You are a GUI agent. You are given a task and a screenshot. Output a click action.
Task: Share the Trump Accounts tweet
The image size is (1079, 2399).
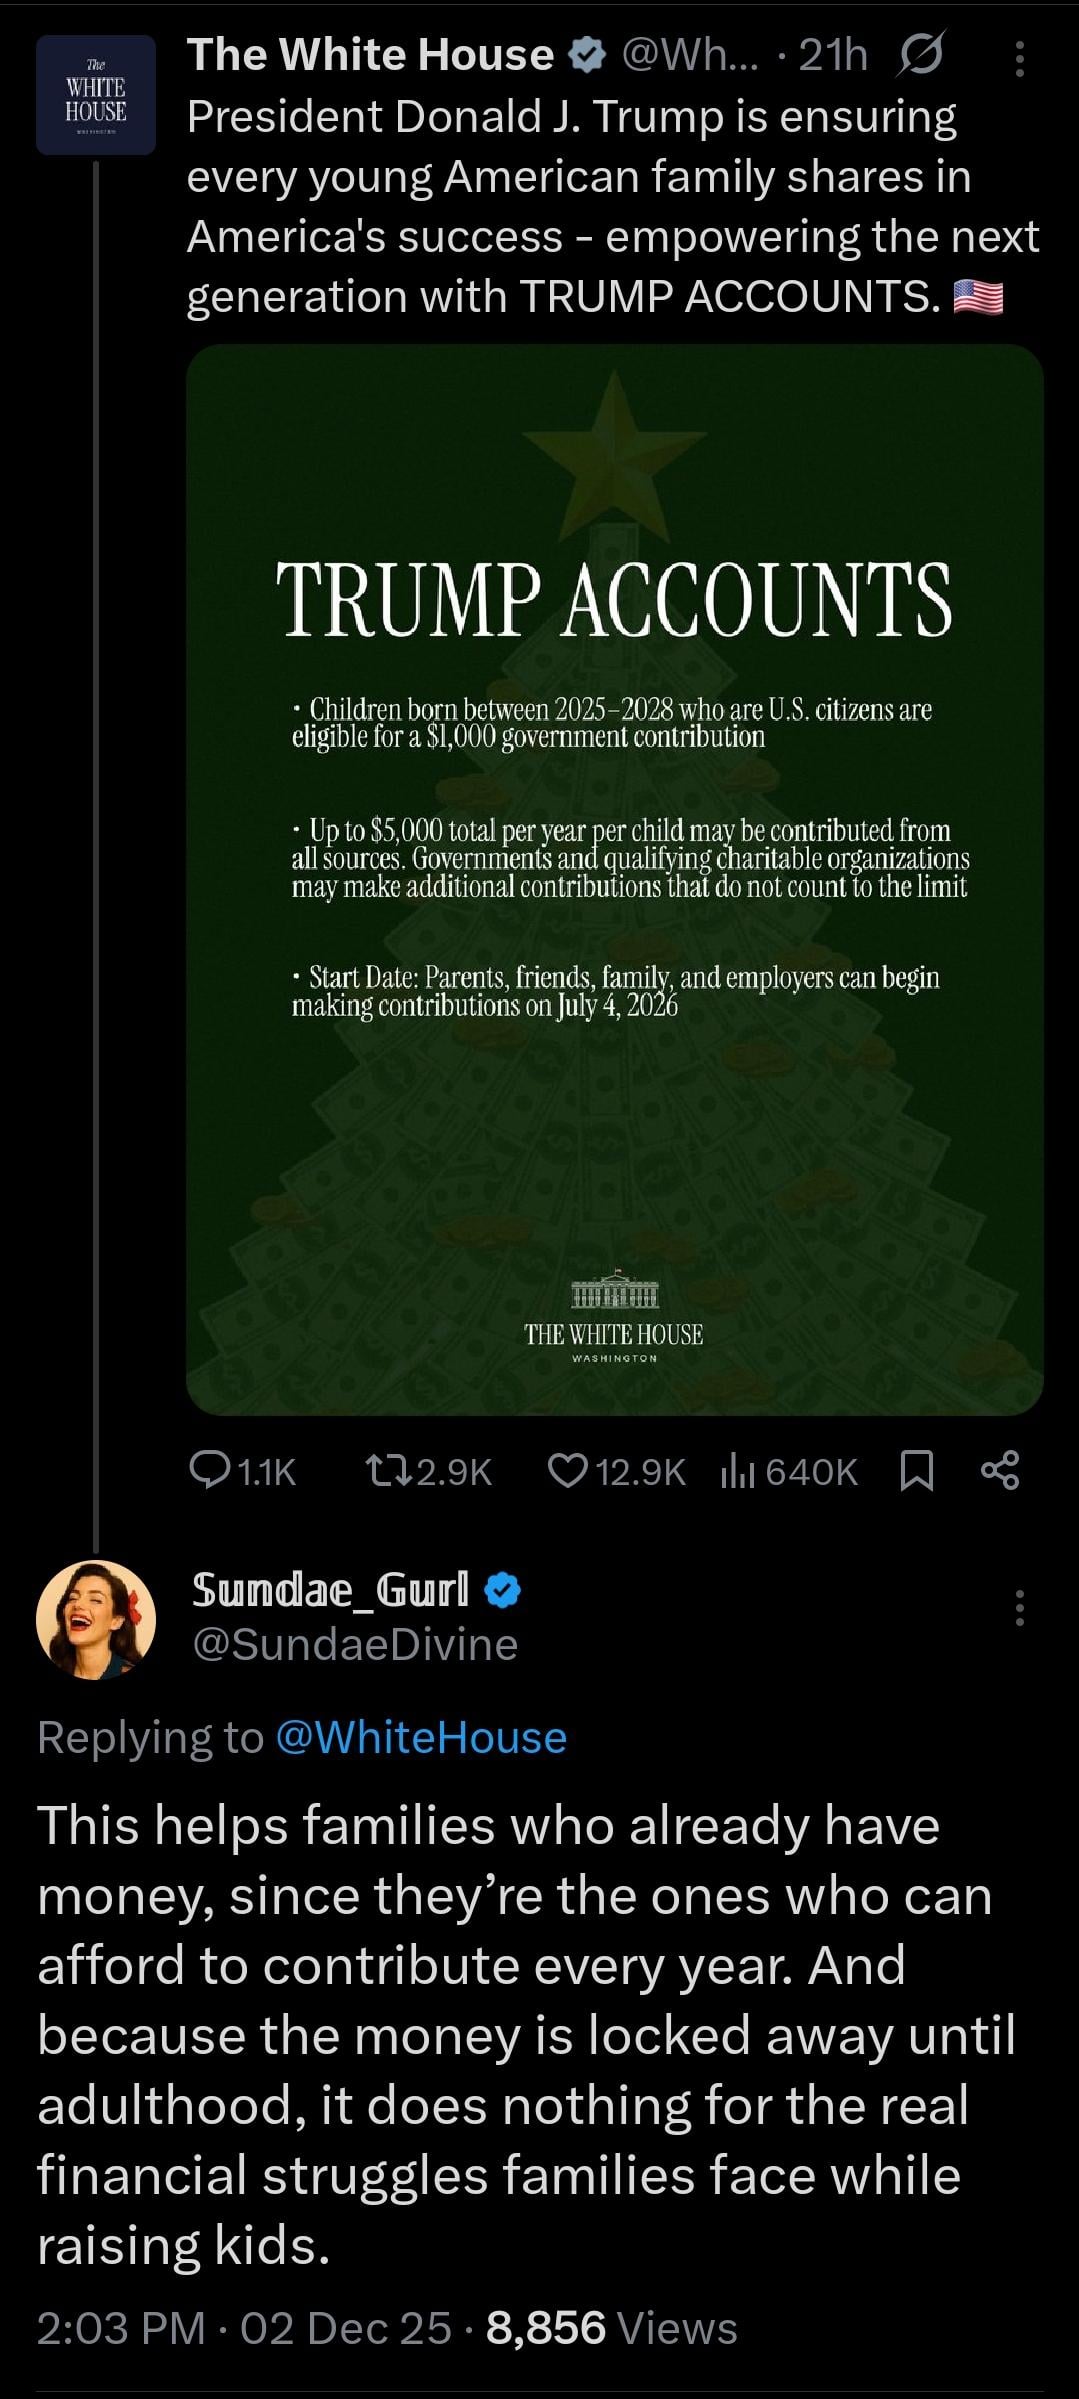click(1000, 1471)
